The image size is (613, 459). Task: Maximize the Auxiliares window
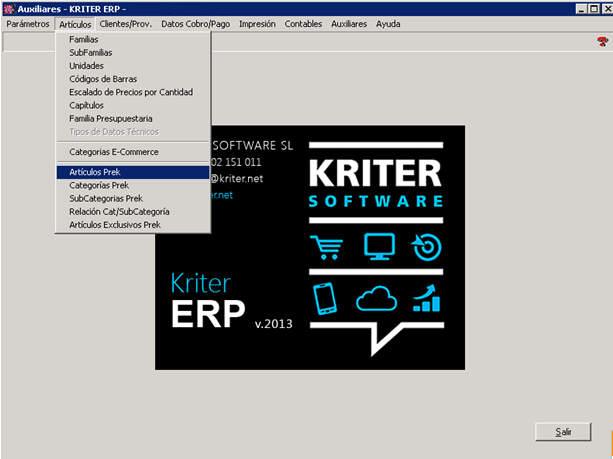coord(594,9)
